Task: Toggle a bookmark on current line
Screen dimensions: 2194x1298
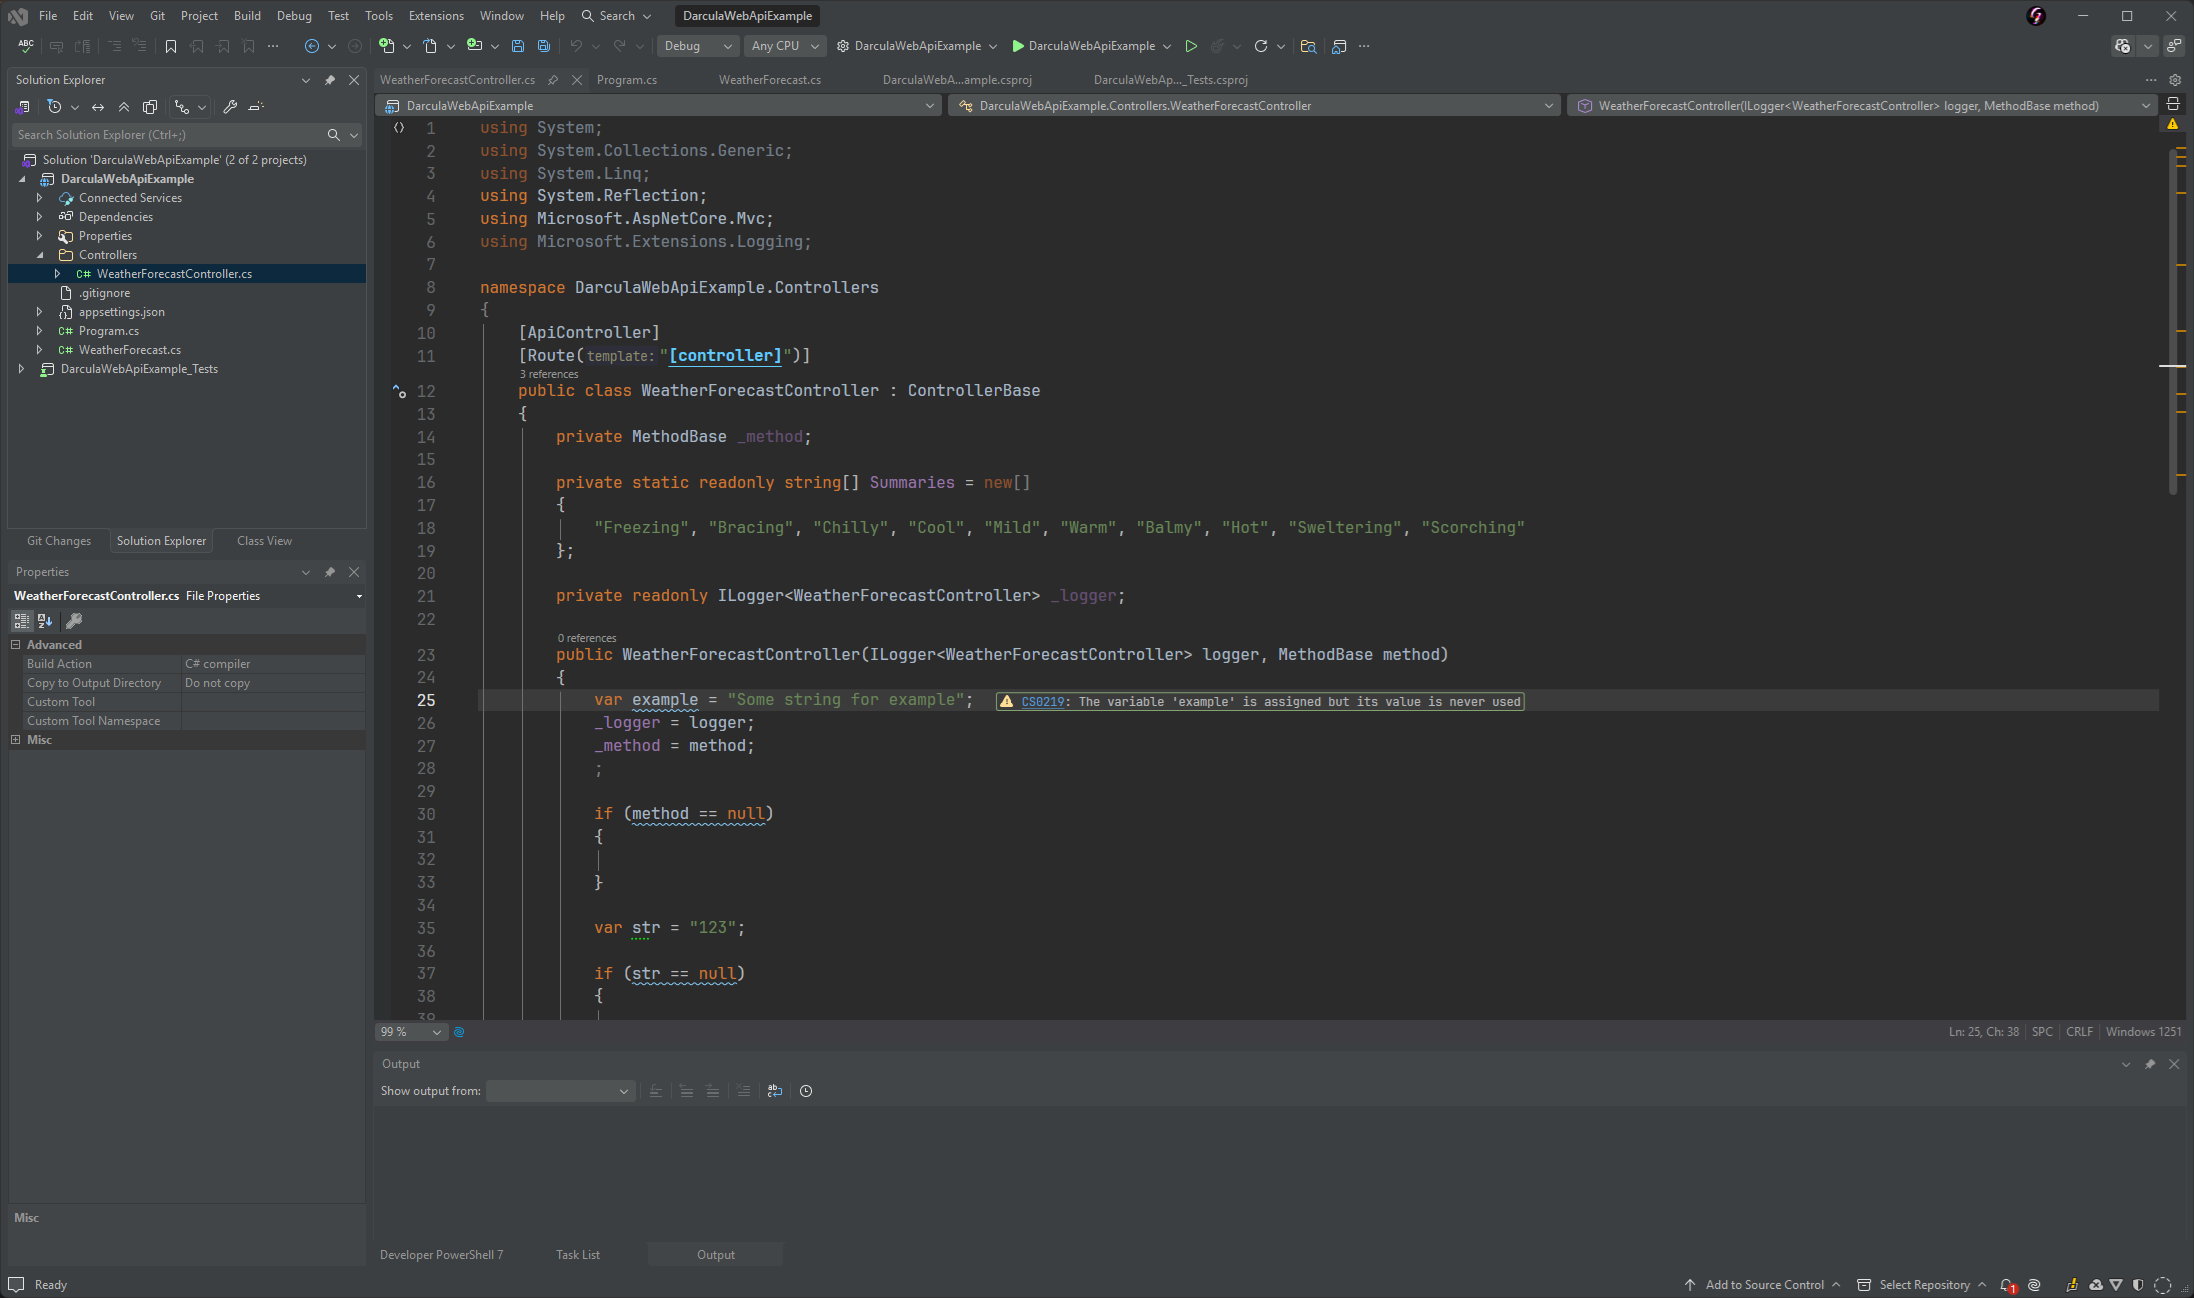Action: point(171,46)
